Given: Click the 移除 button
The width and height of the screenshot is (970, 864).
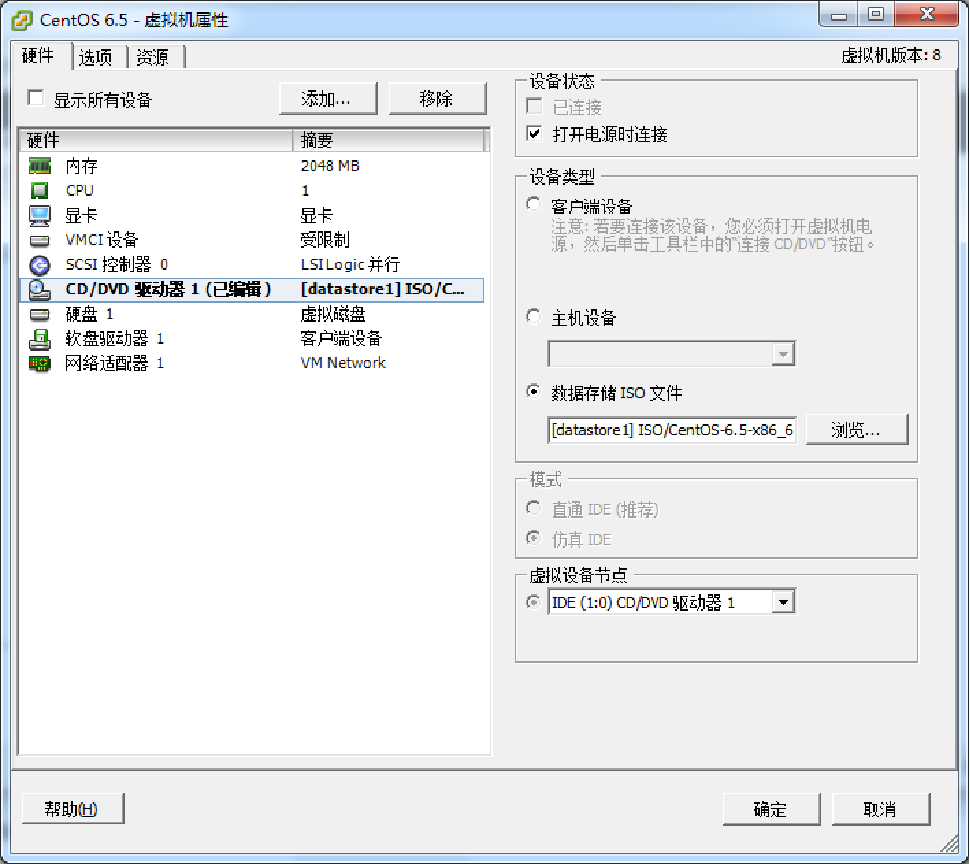Looking at the screenshot, I should [x=437, y=99].
